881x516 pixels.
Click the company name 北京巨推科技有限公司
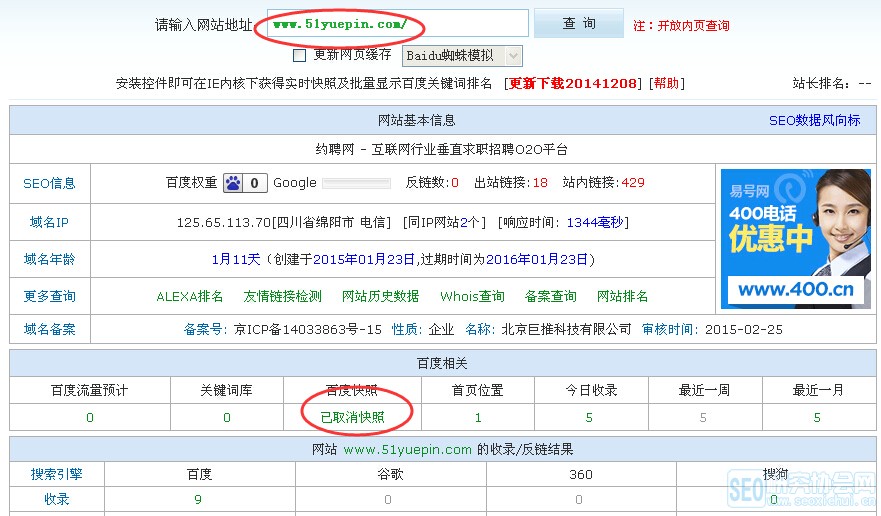click(x=566, y=329)
